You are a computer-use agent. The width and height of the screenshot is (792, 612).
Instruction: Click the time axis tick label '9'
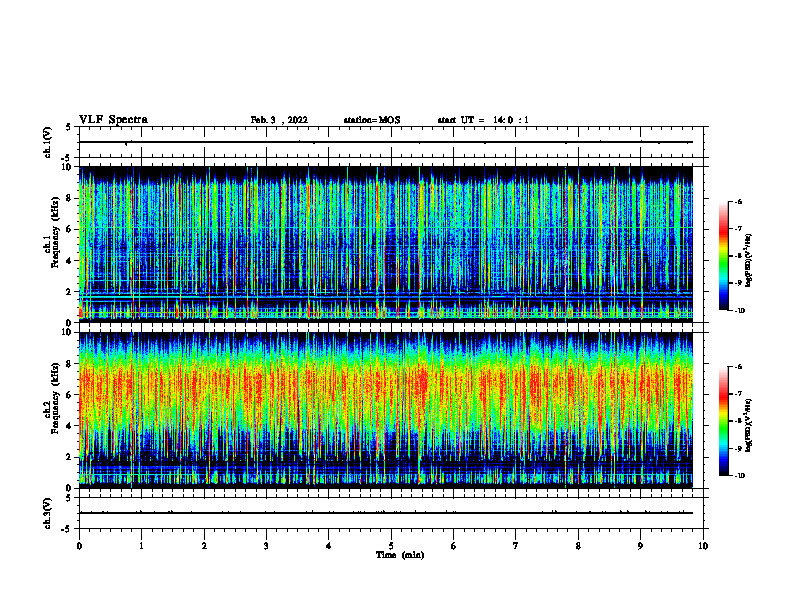640,546
